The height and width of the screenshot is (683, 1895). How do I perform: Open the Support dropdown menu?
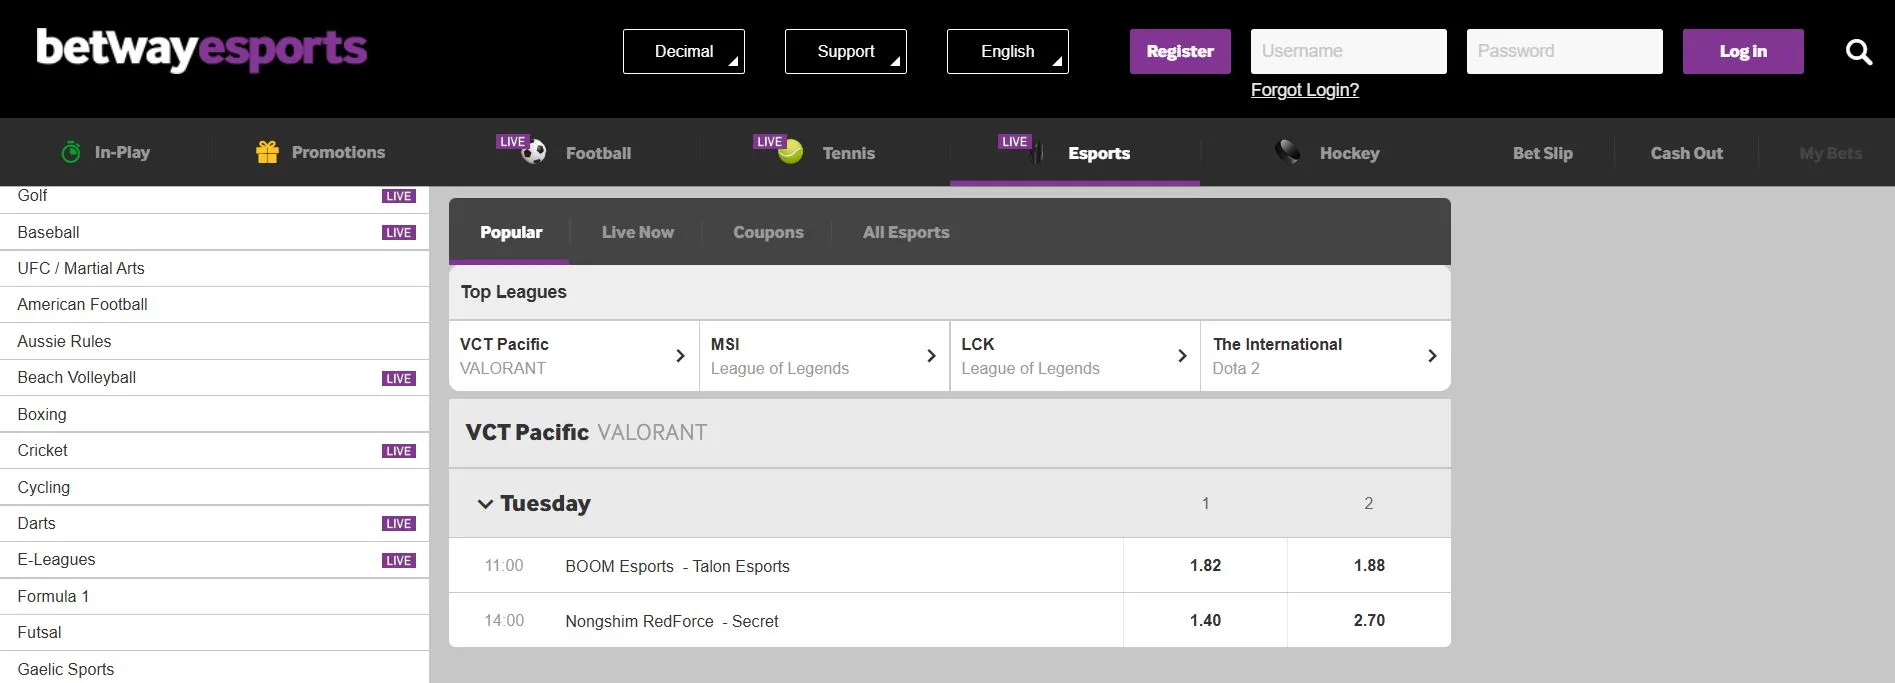point(845,51)
